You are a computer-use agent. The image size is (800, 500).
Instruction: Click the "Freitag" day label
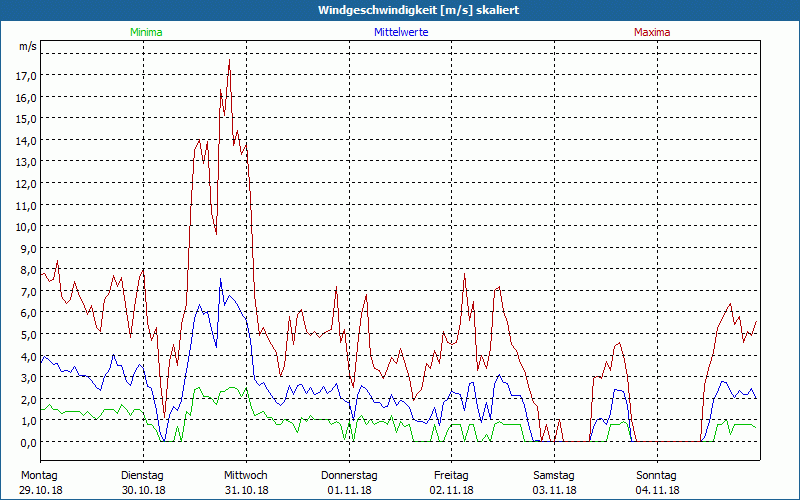451,476
